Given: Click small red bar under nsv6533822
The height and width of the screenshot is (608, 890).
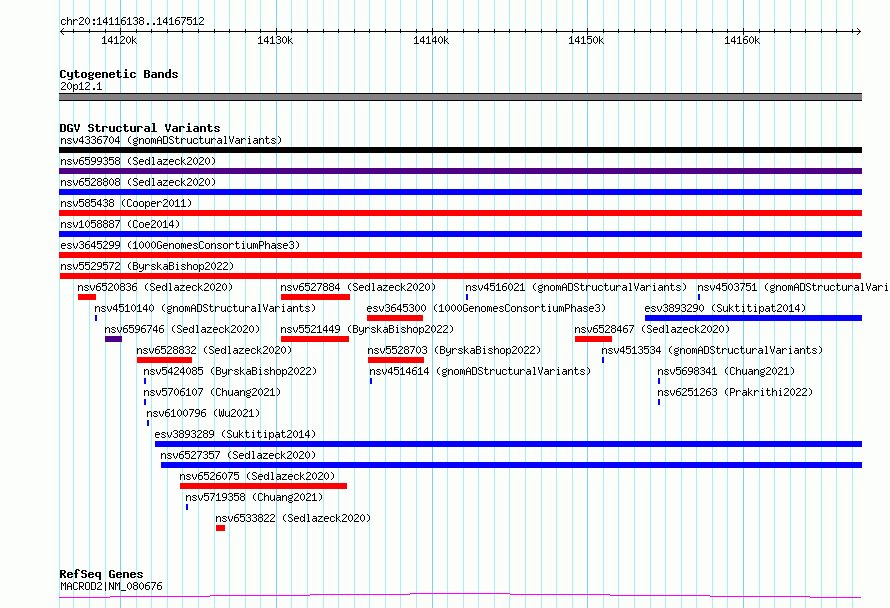Looking at the screenshot, I should [220, 528].
